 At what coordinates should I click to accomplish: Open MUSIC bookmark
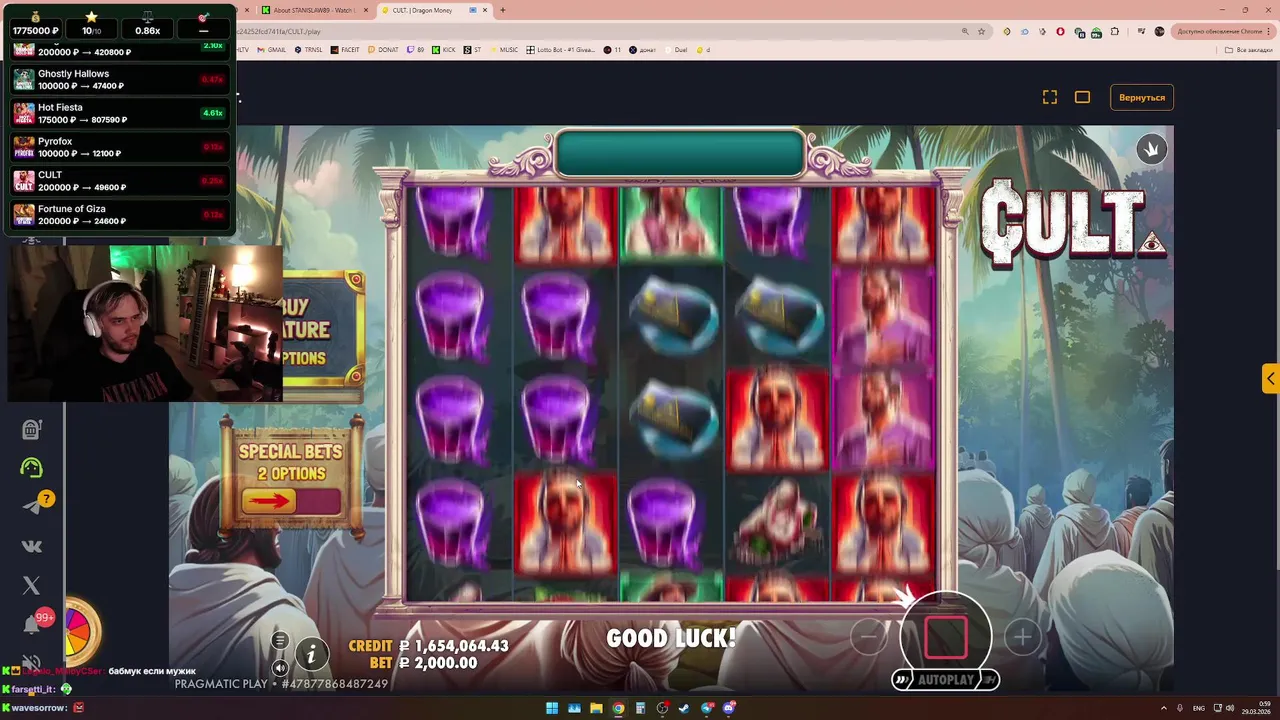(504, 50)
